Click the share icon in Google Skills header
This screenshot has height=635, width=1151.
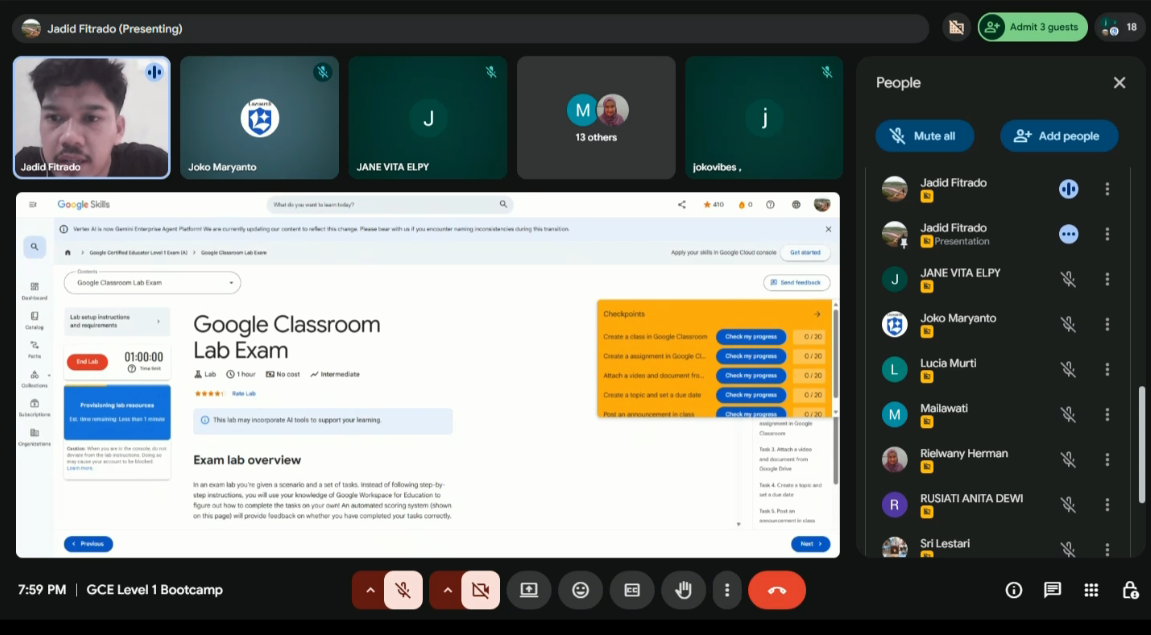[x=682, y=205]
